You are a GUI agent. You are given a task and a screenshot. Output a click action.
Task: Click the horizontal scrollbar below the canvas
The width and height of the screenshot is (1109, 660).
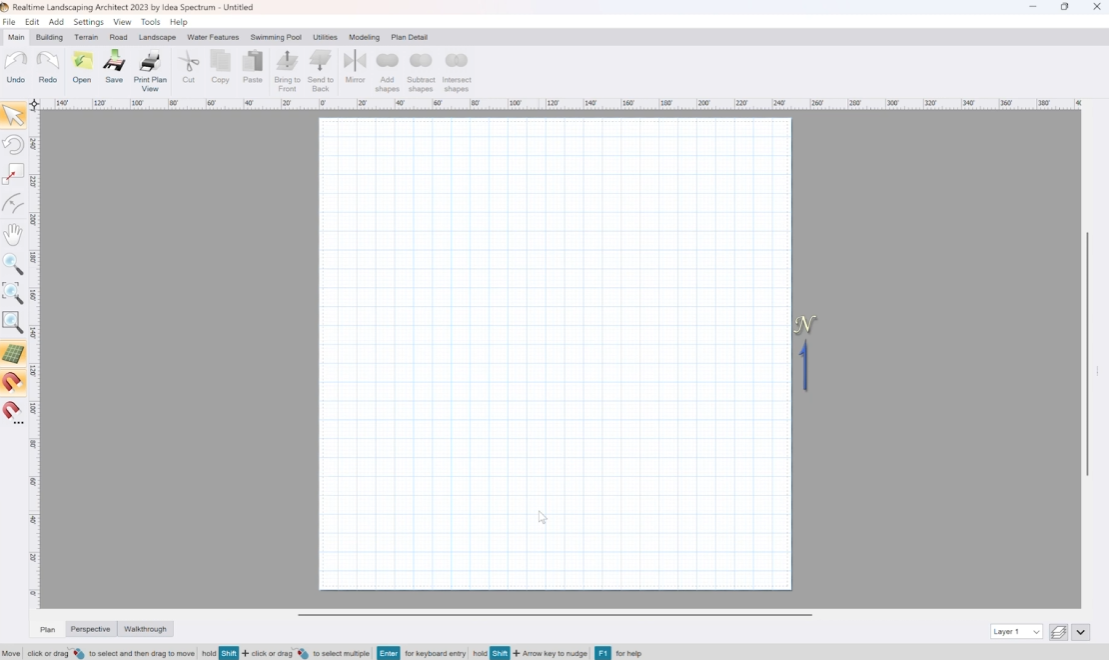pyautogui.click(x=554, y=615)
